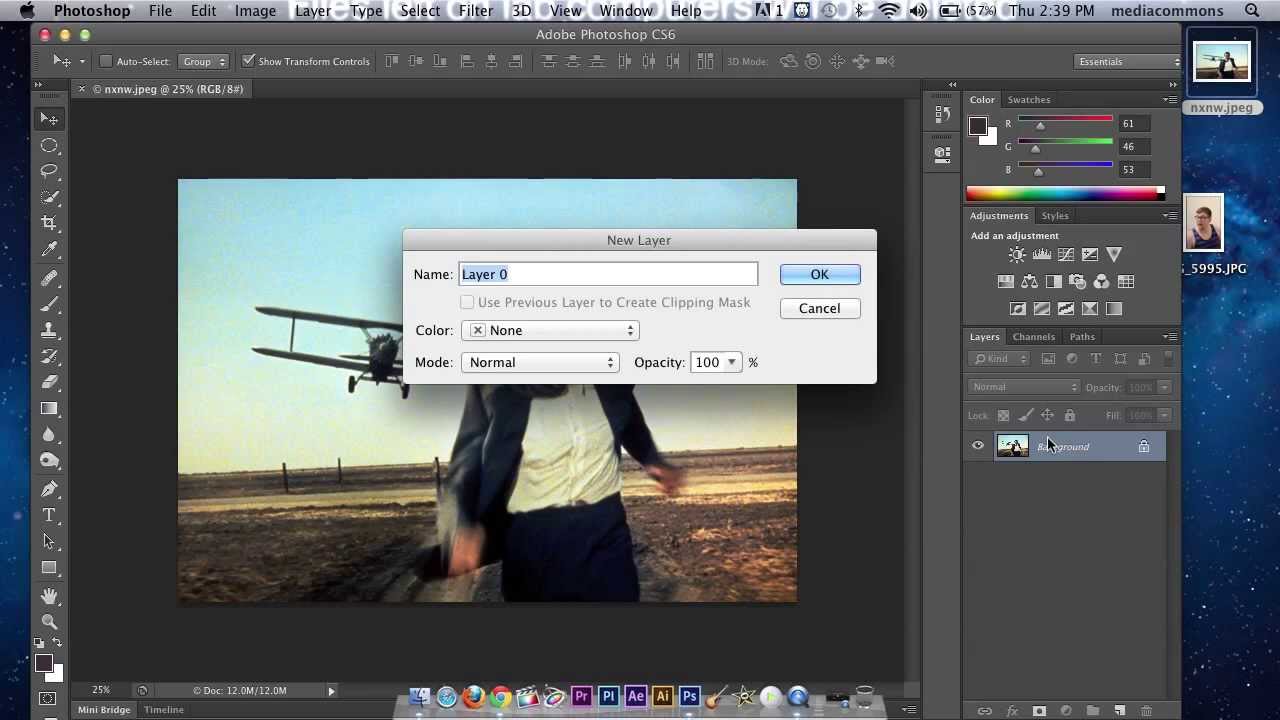Image resolution: width=1280 pixels, height=720 pixels.
Task: Click the lock icon on Background layer
Action: pos(1144,446)
